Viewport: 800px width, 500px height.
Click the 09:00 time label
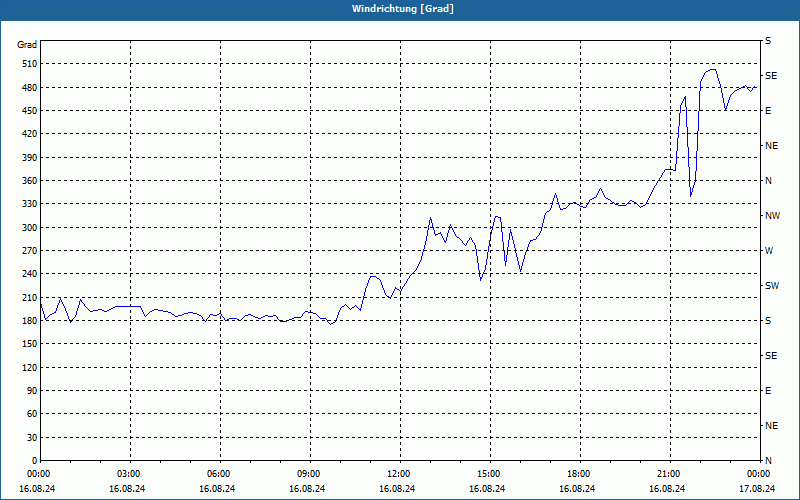(x=310, y=474)
